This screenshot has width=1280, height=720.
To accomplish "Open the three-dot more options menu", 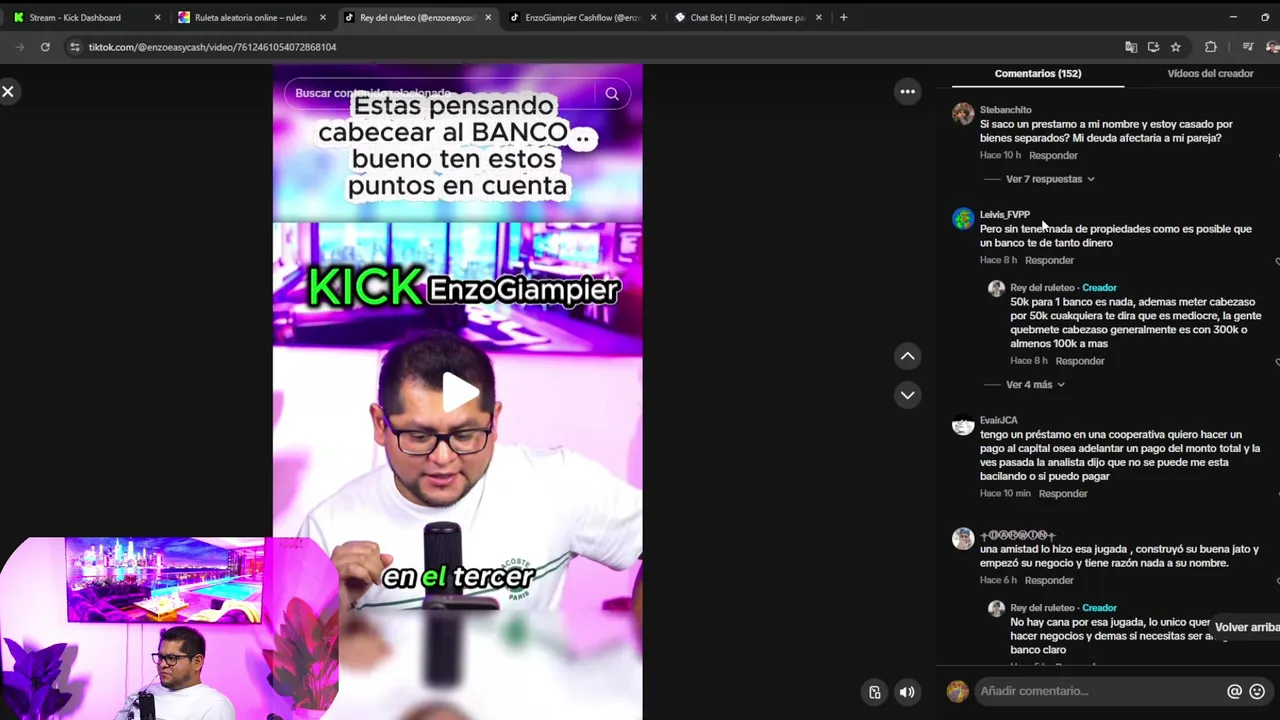I will [x=907, y=92].
